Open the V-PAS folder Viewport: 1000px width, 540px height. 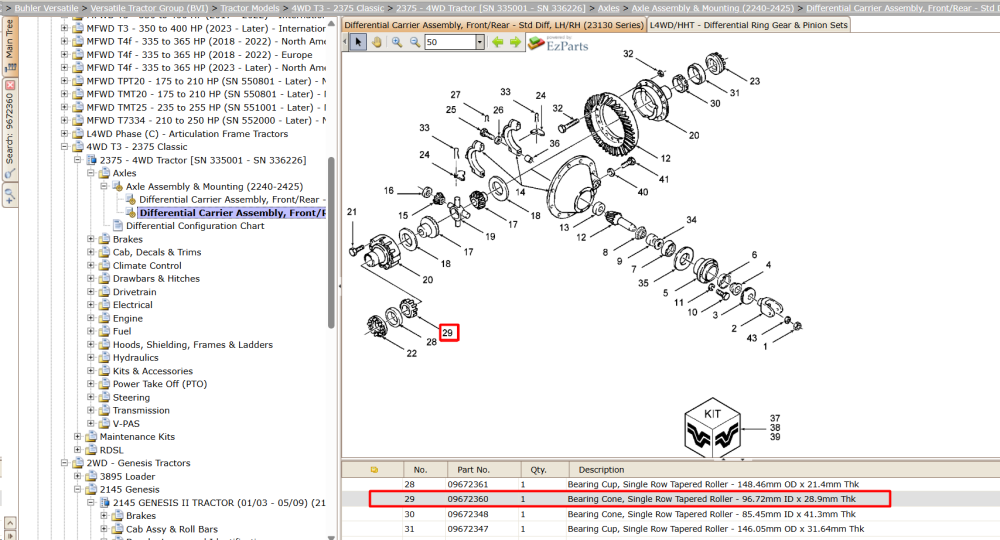tap(126, 423)
